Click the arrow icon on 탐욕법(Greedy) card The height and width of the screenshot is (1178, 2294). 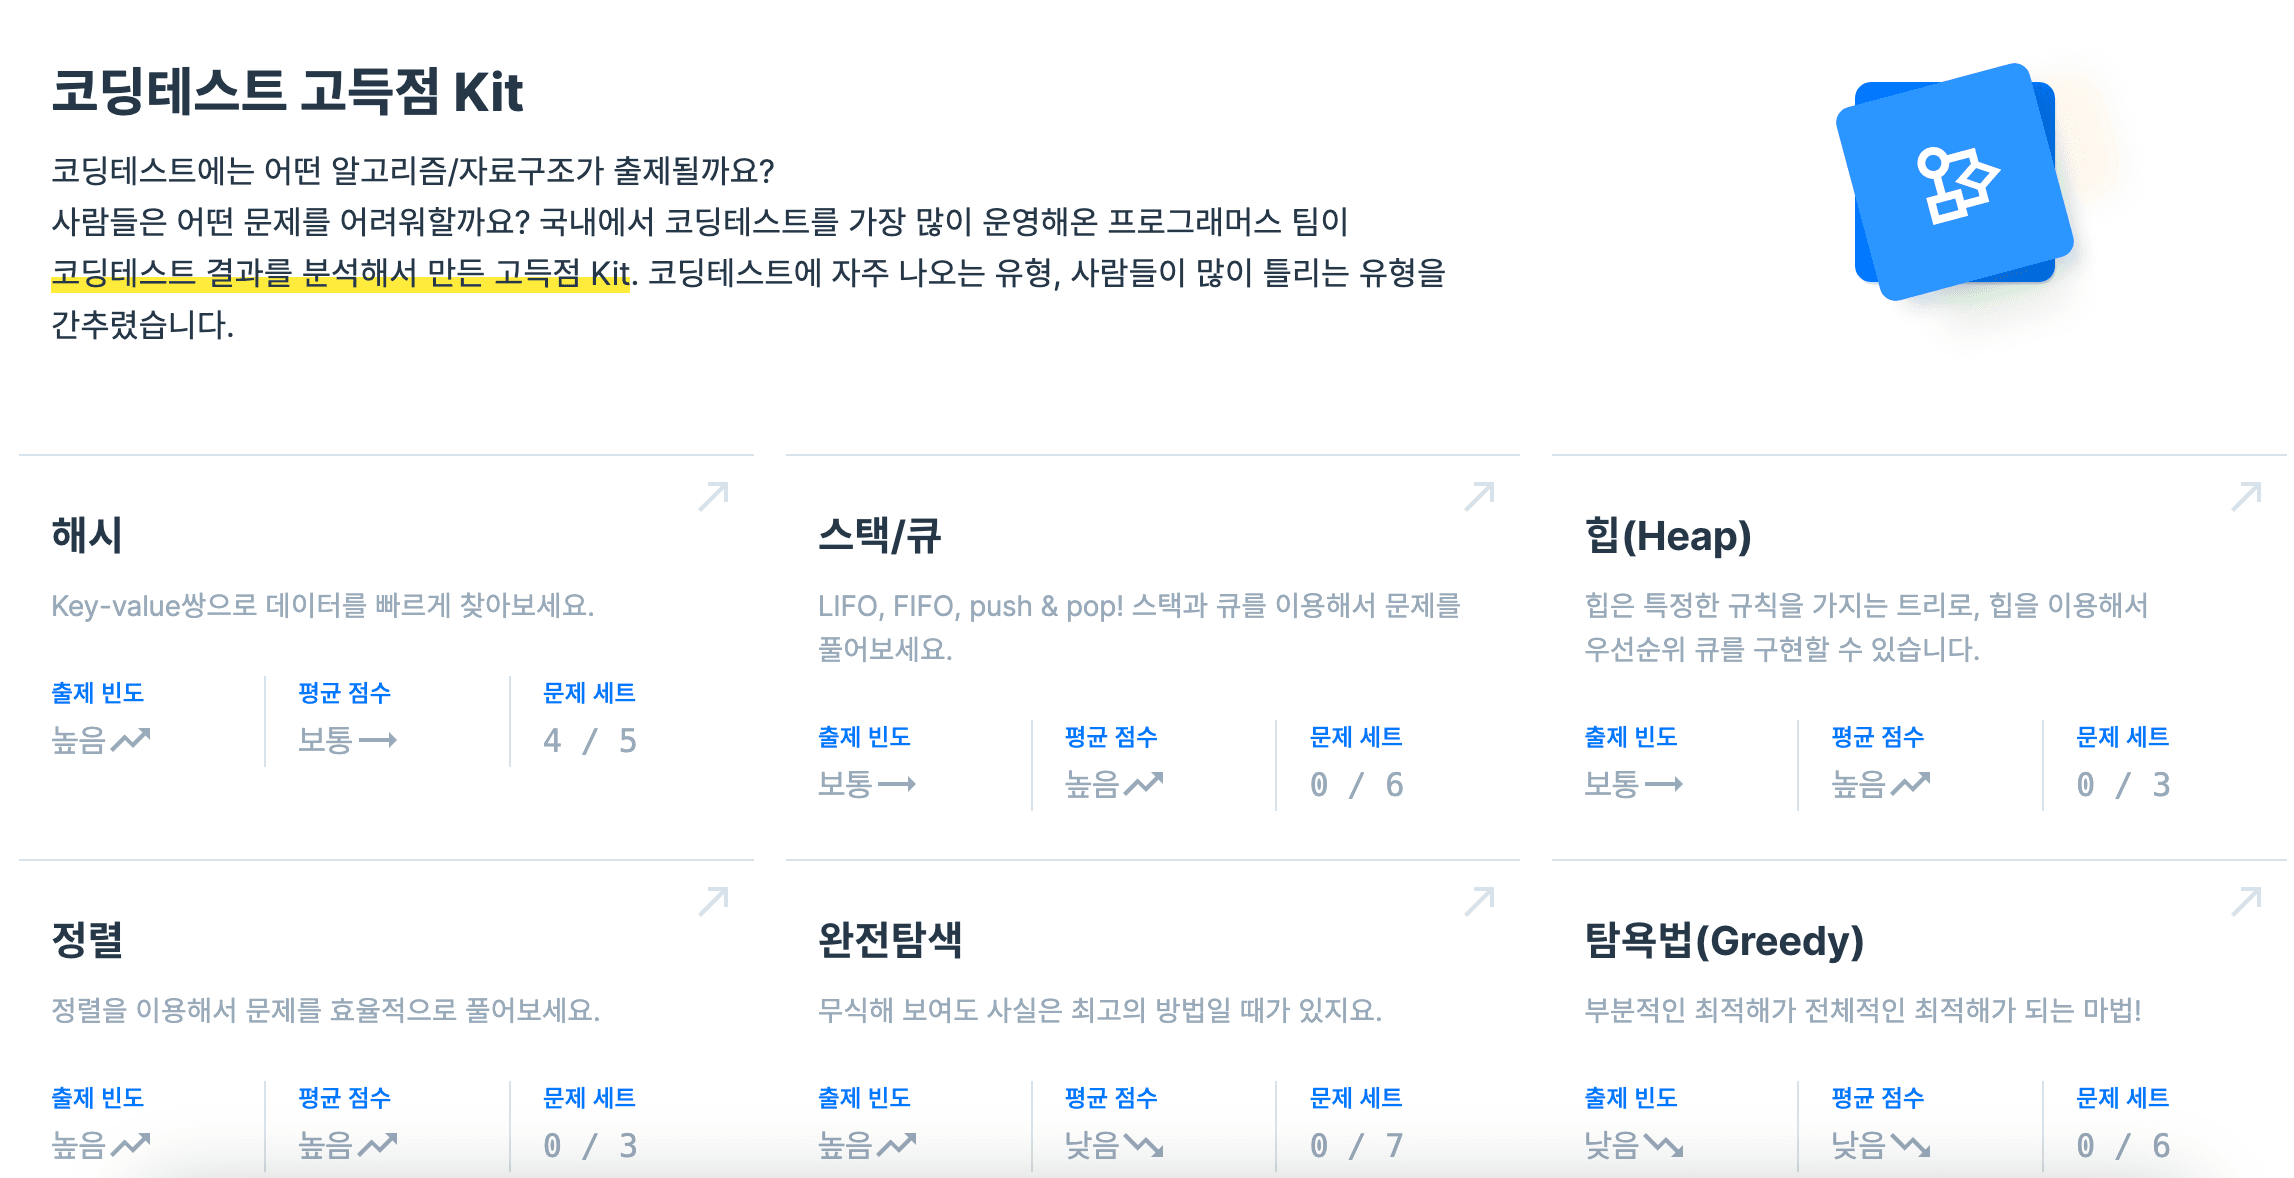point(2245,901)
